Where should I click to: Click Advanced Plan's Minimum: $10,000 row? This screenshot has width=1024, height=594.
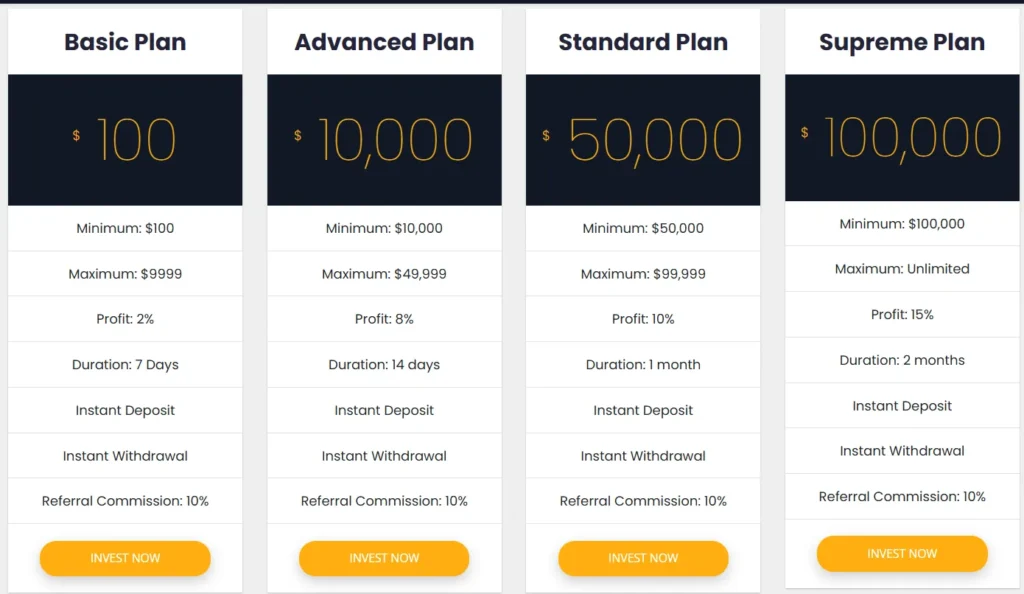[384, 228]
